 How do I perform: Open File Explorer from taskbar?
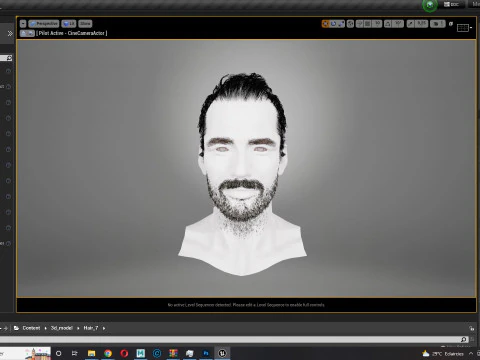click(91, 353)
